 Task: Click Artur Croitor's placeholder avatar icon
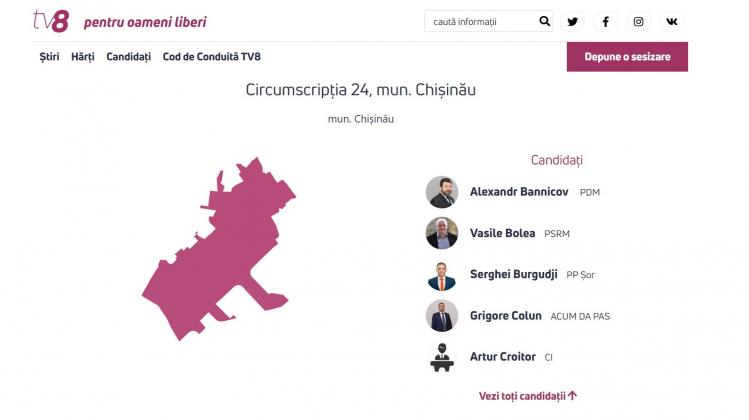[x=442, y=357]
